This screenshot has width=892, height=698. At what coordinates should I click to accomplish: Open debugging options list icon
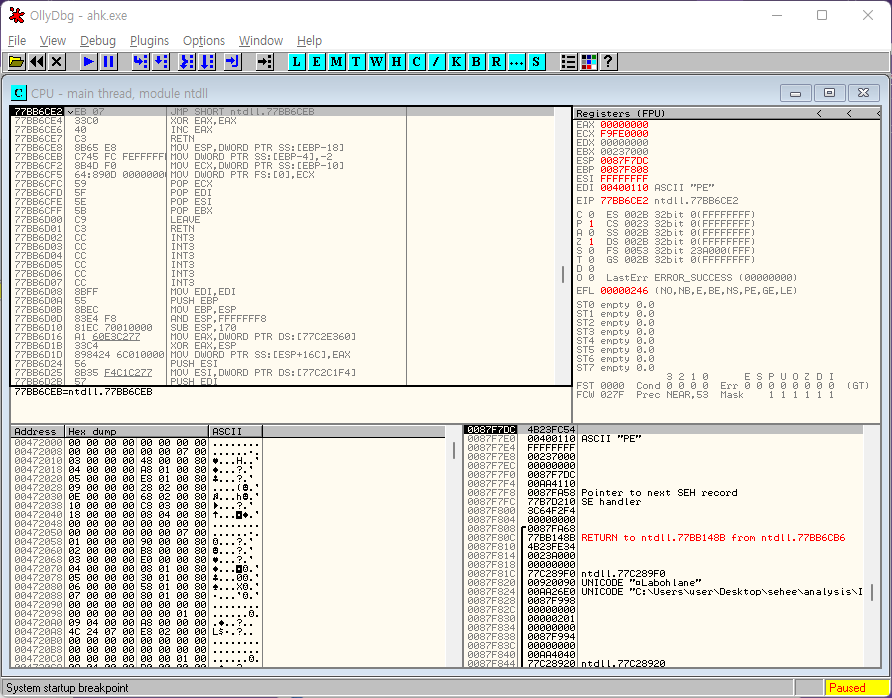click(x=568, y=61)
